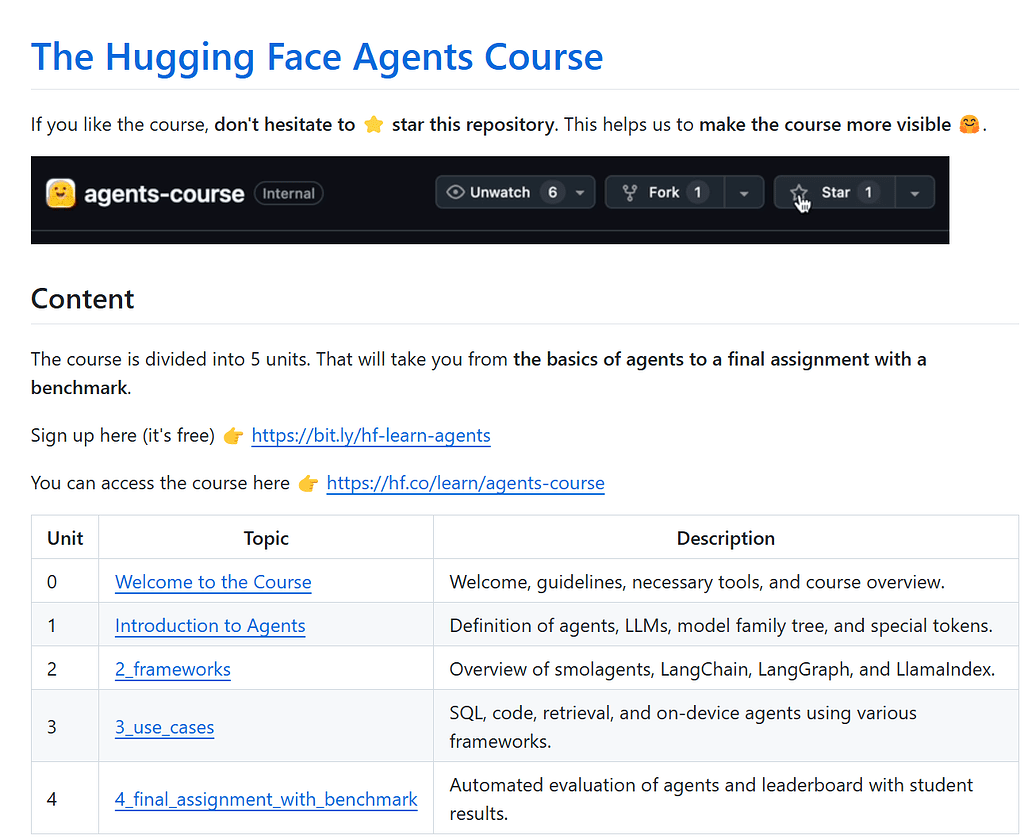Click the 'star this repository' bold text
The height and width of the screenshot is (839, 1024).
tap(473, 124)
